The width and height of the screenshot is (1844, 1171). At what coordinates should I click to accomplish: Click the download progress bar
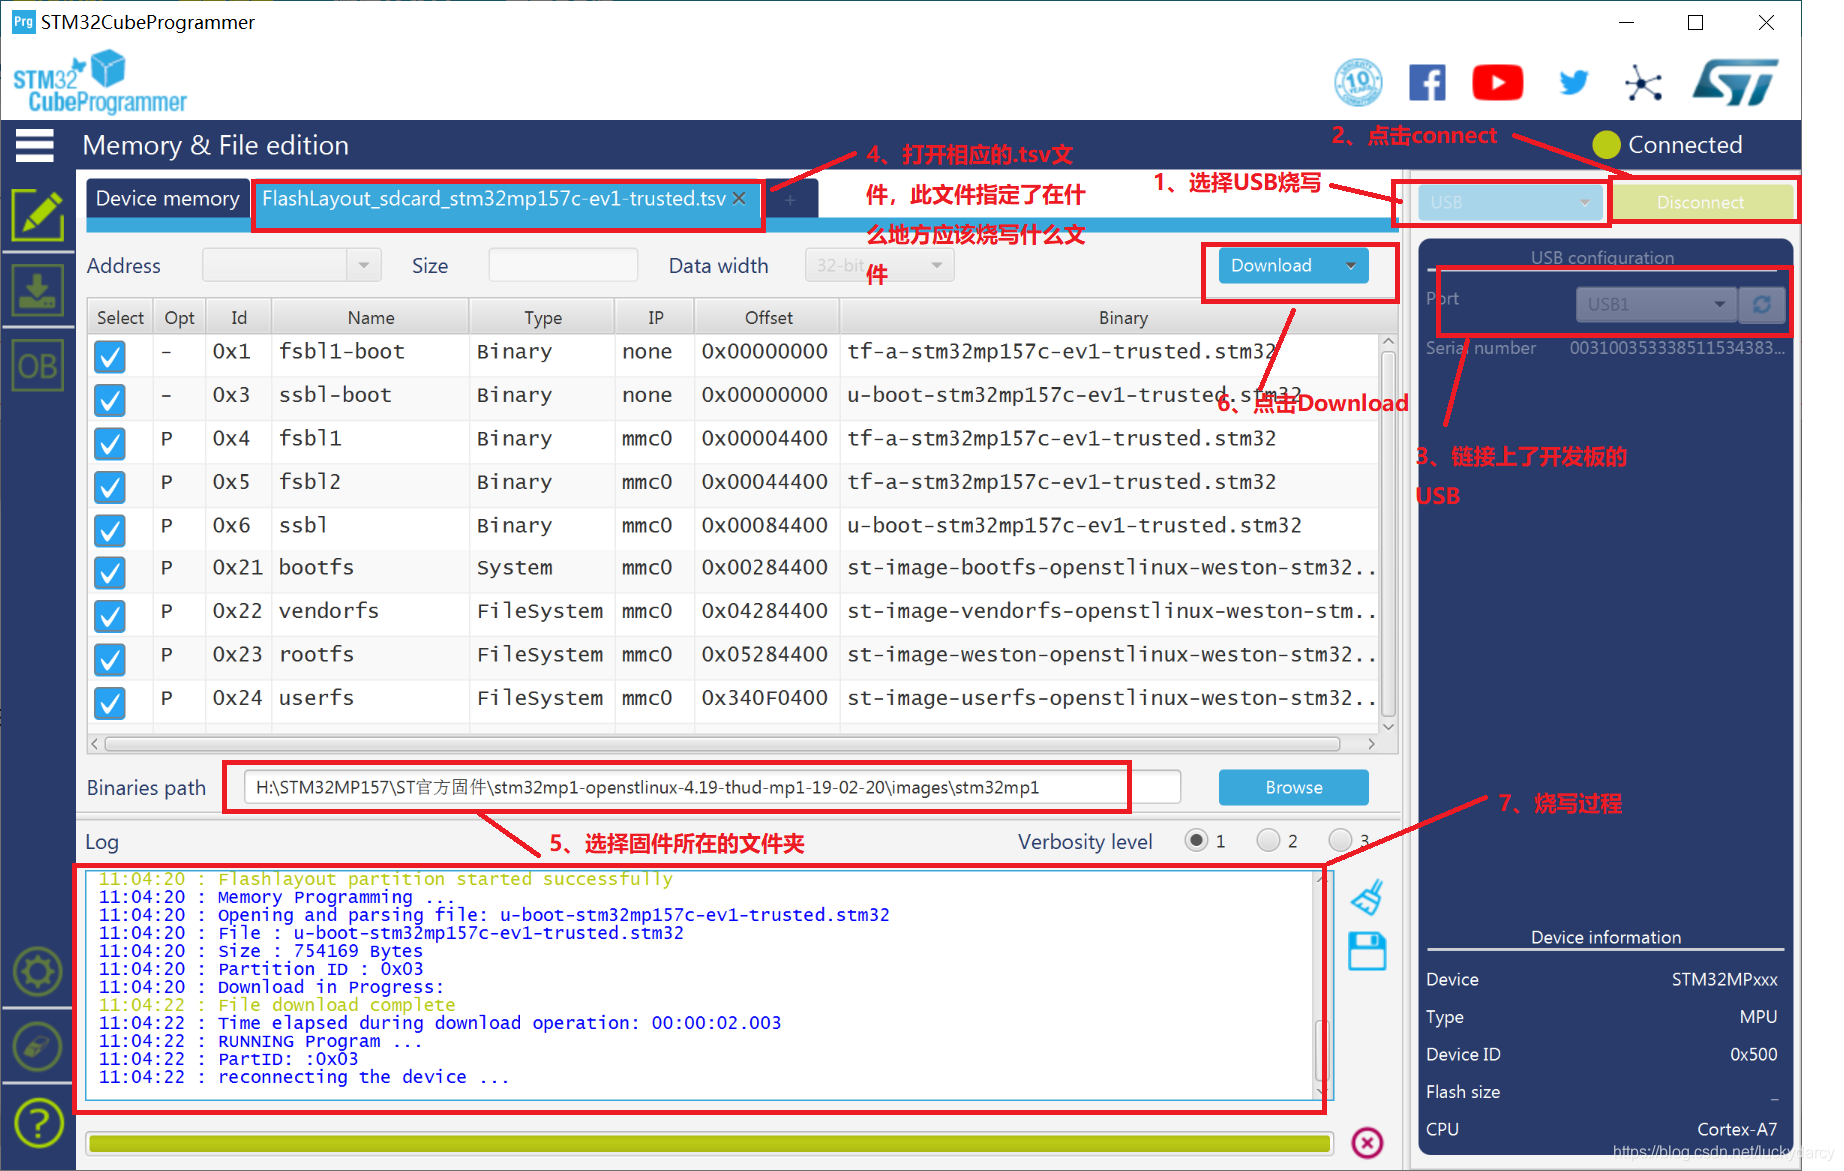tap(710, 1143)
